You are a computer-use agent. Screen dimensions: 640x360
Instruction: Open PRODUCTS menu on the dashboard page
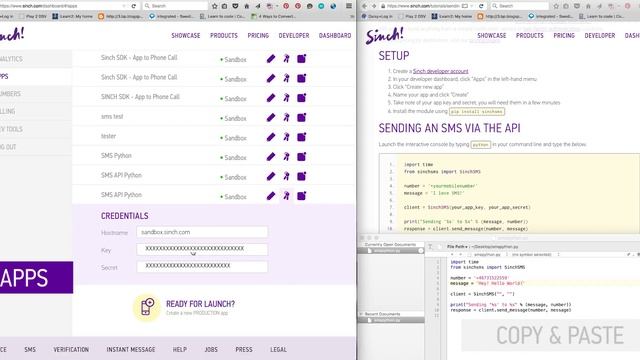[x=224, y=36]
